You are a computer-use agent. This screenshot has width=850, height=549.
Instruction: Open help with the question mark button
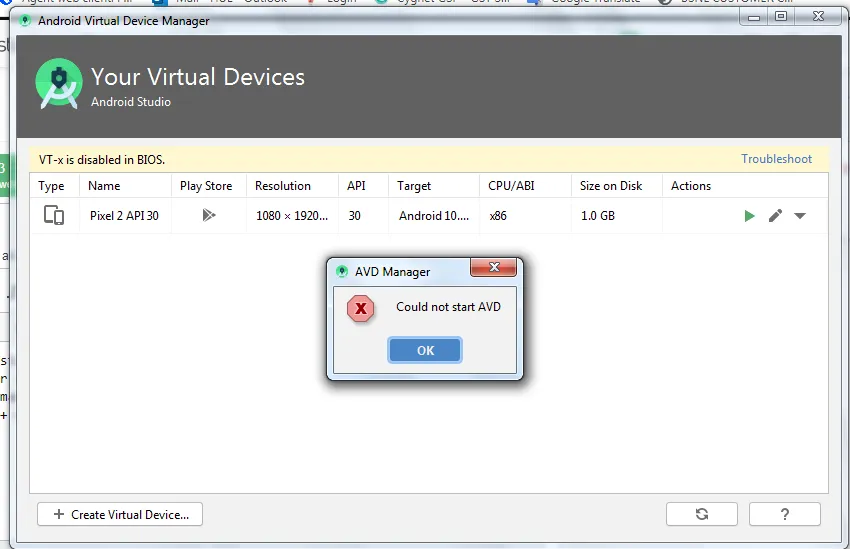(x=784, y=514)
